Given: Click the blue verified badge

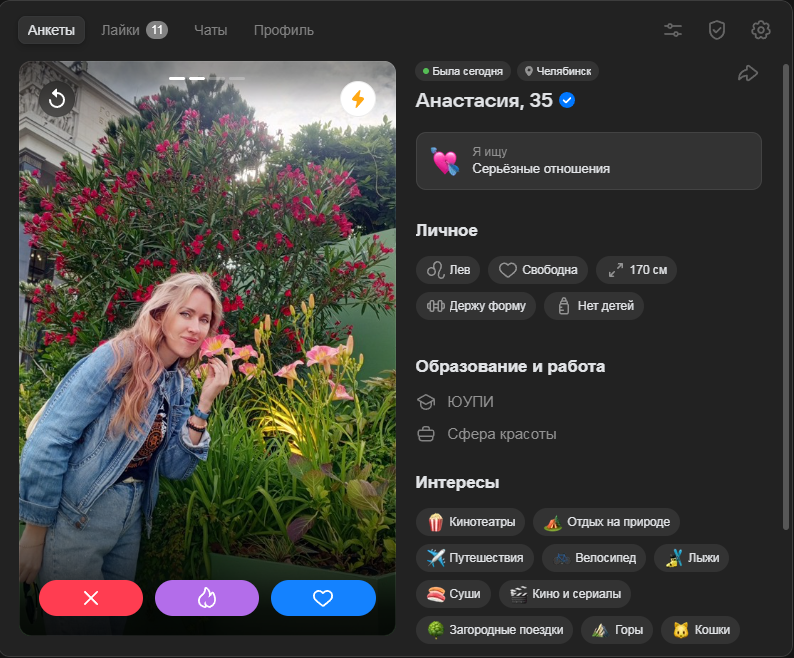Looking at the screenshot, I should point(567,100).
